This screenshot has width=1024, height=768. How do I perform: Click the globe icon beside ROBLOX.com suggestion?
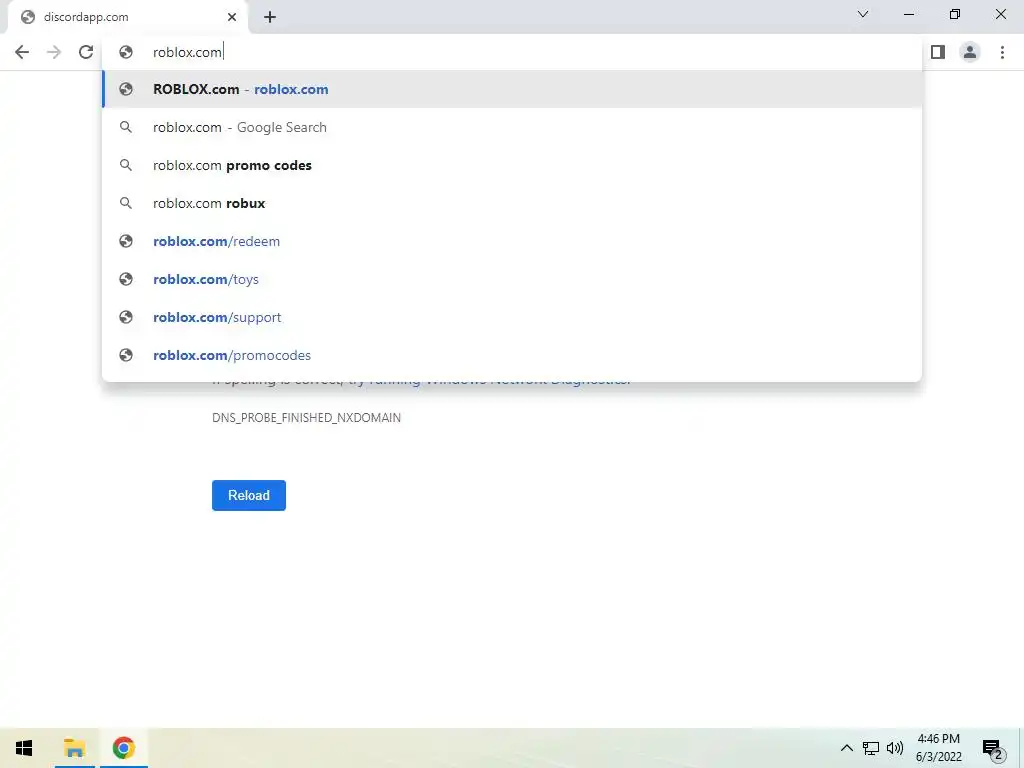(x=126, y=89)
